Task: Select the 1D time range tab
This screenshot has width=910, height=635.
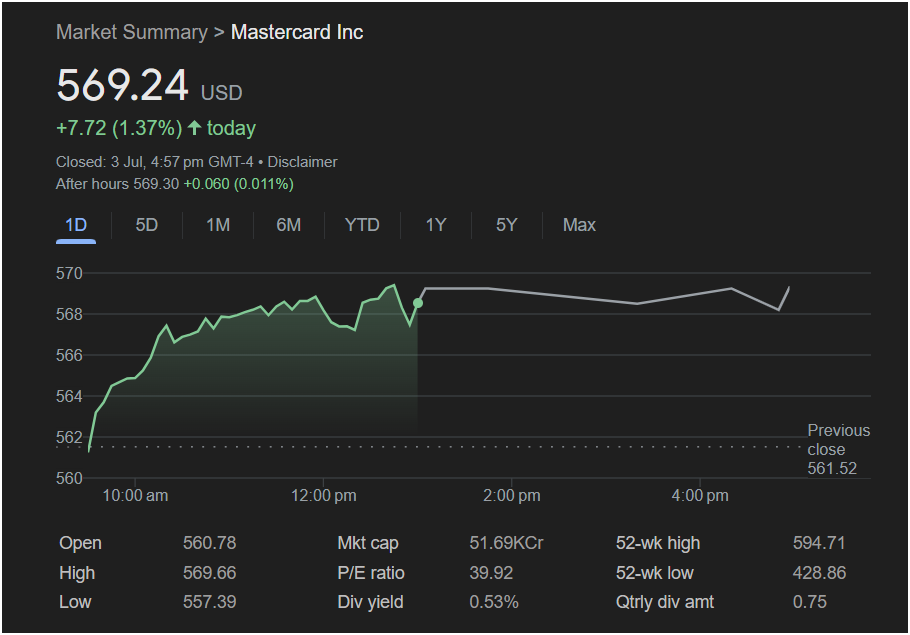Action: [76, 225]
